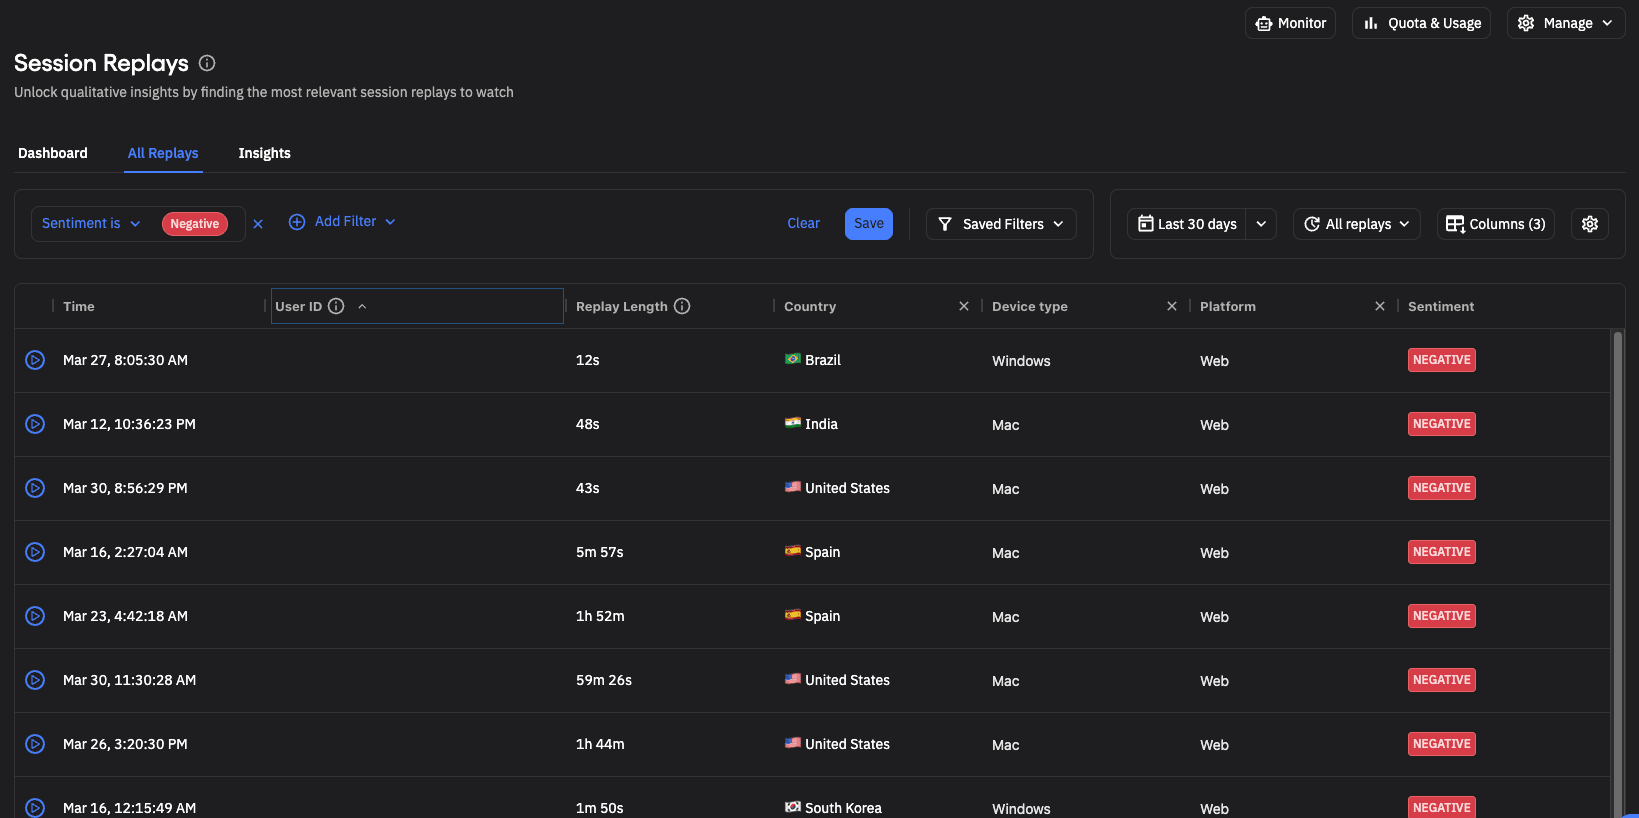Select the All Replays tab
Screen dimensions: 1639x818
[x=163, y=153]
